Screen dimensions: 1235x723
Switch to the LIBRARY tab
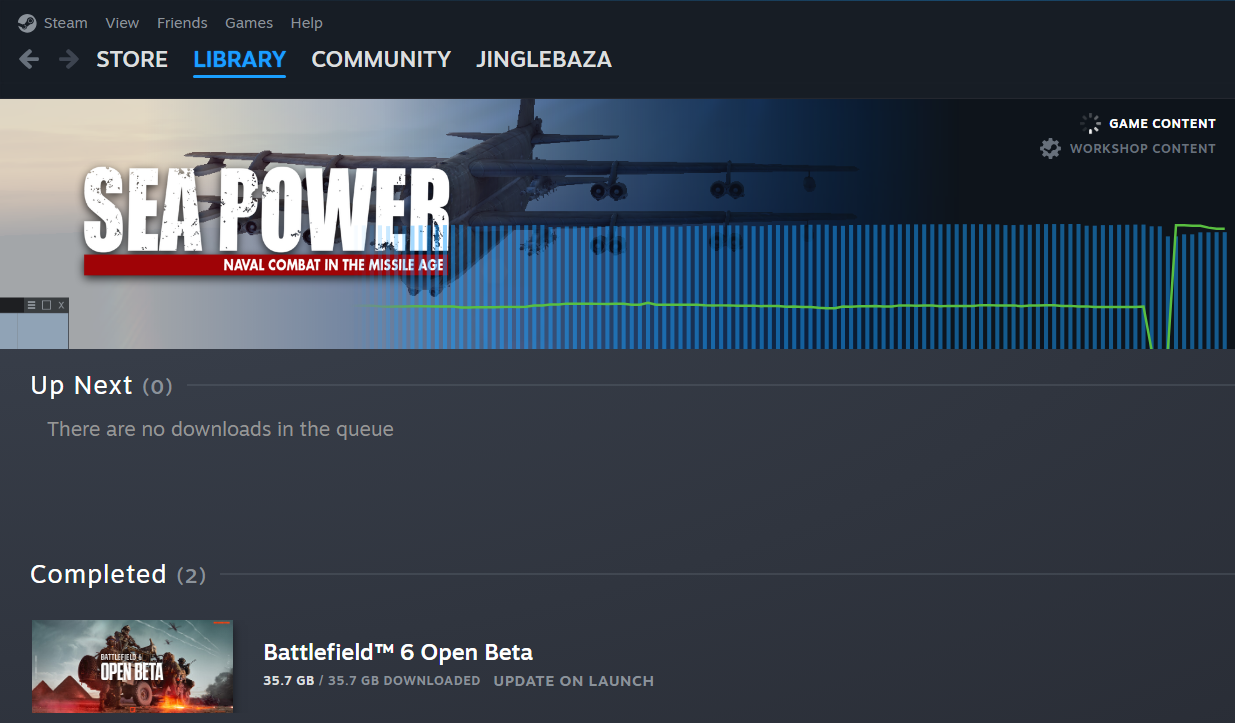coord(240,60)
